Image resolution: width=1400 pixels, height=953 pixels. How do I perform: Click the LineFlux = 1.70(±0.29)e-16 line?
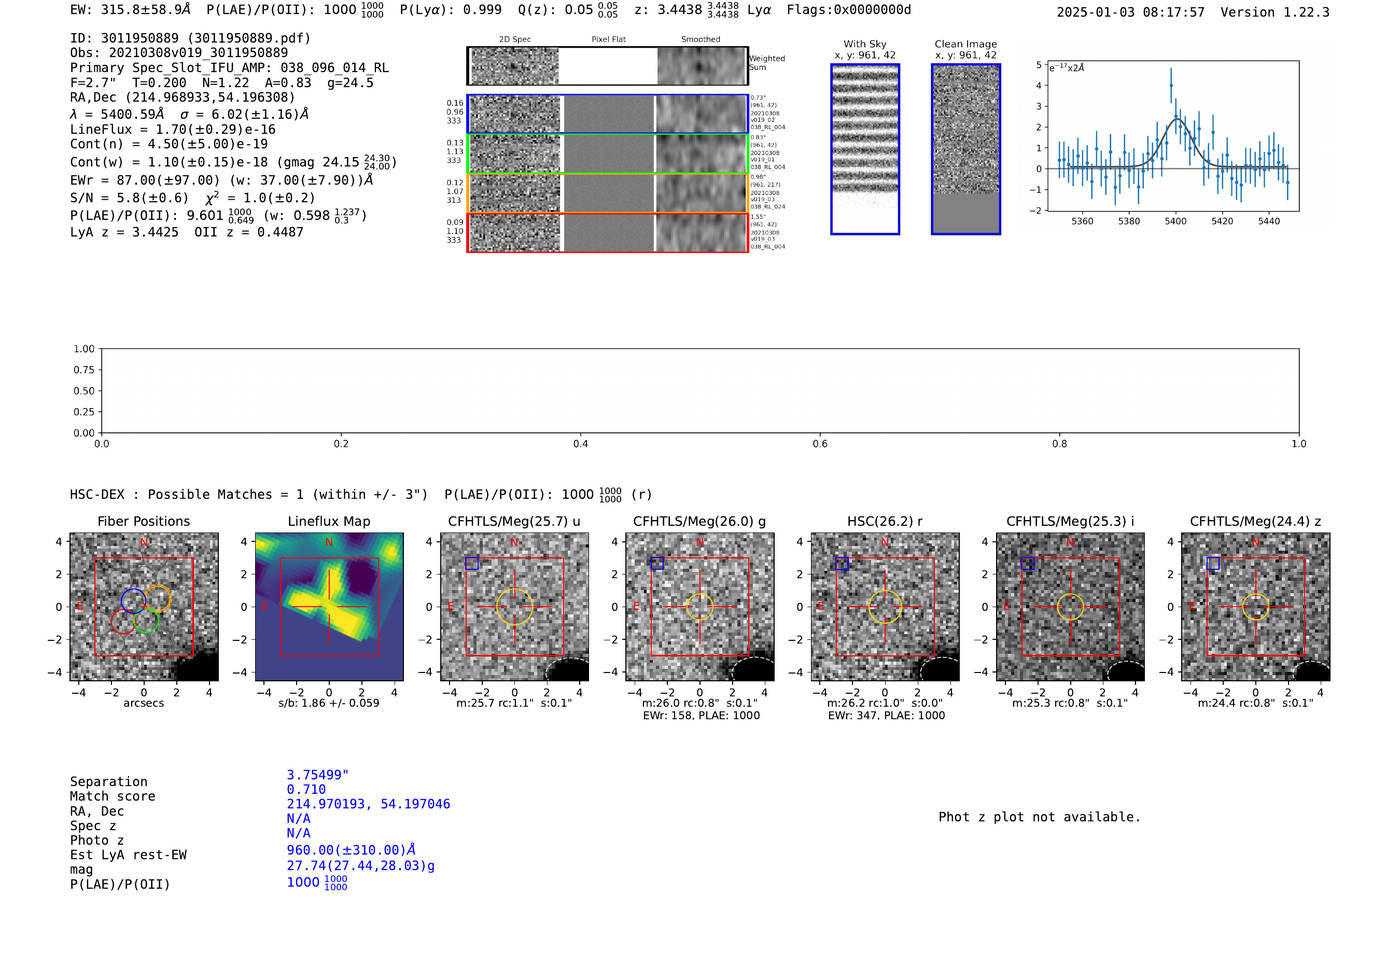[x=173, y=129]
